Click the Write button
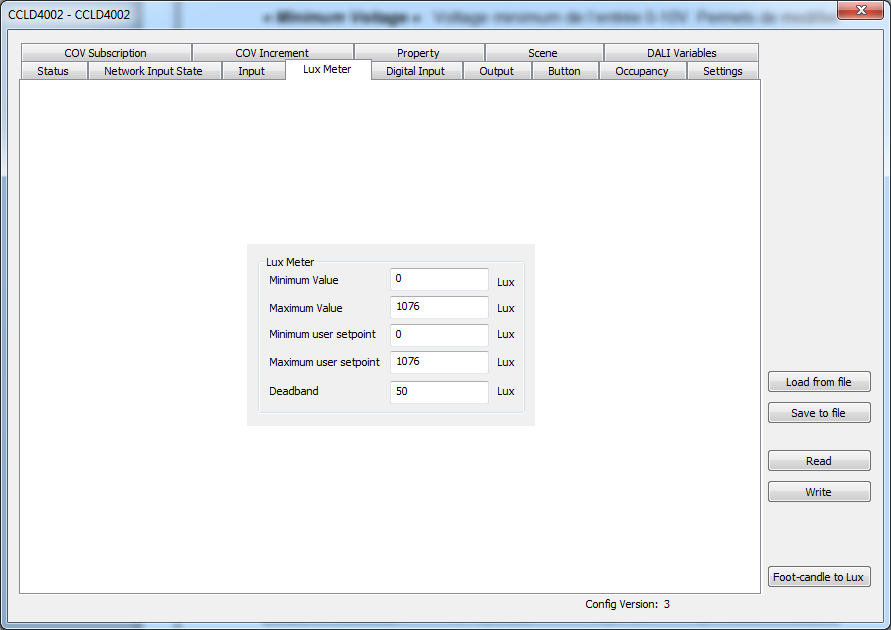Screen dimensions: 891x630 pyautogui.click(x=819, y=492)
